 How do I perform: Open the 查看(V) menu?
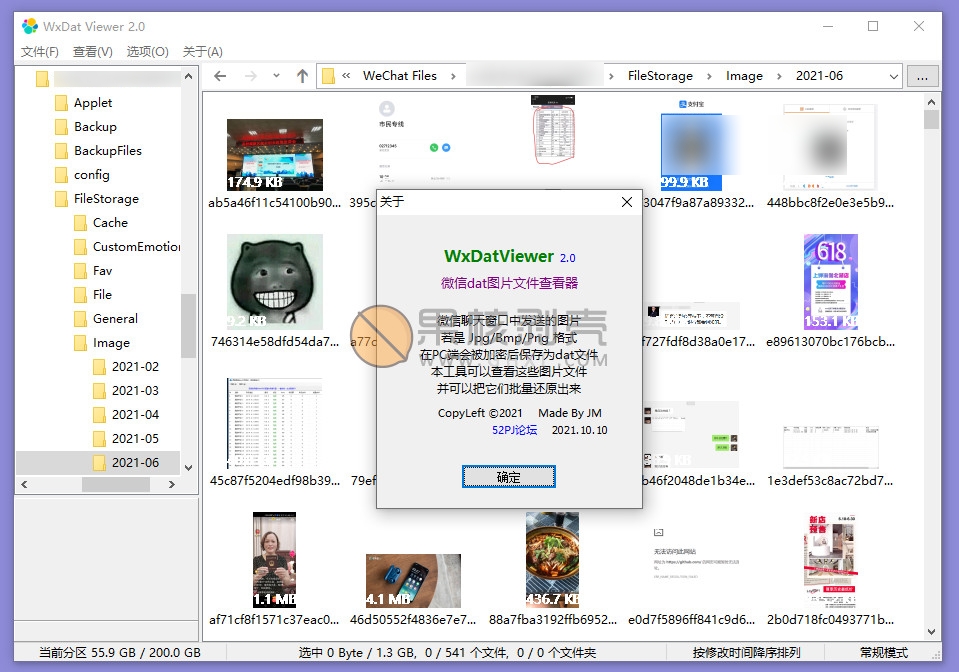tap(92, 51)
